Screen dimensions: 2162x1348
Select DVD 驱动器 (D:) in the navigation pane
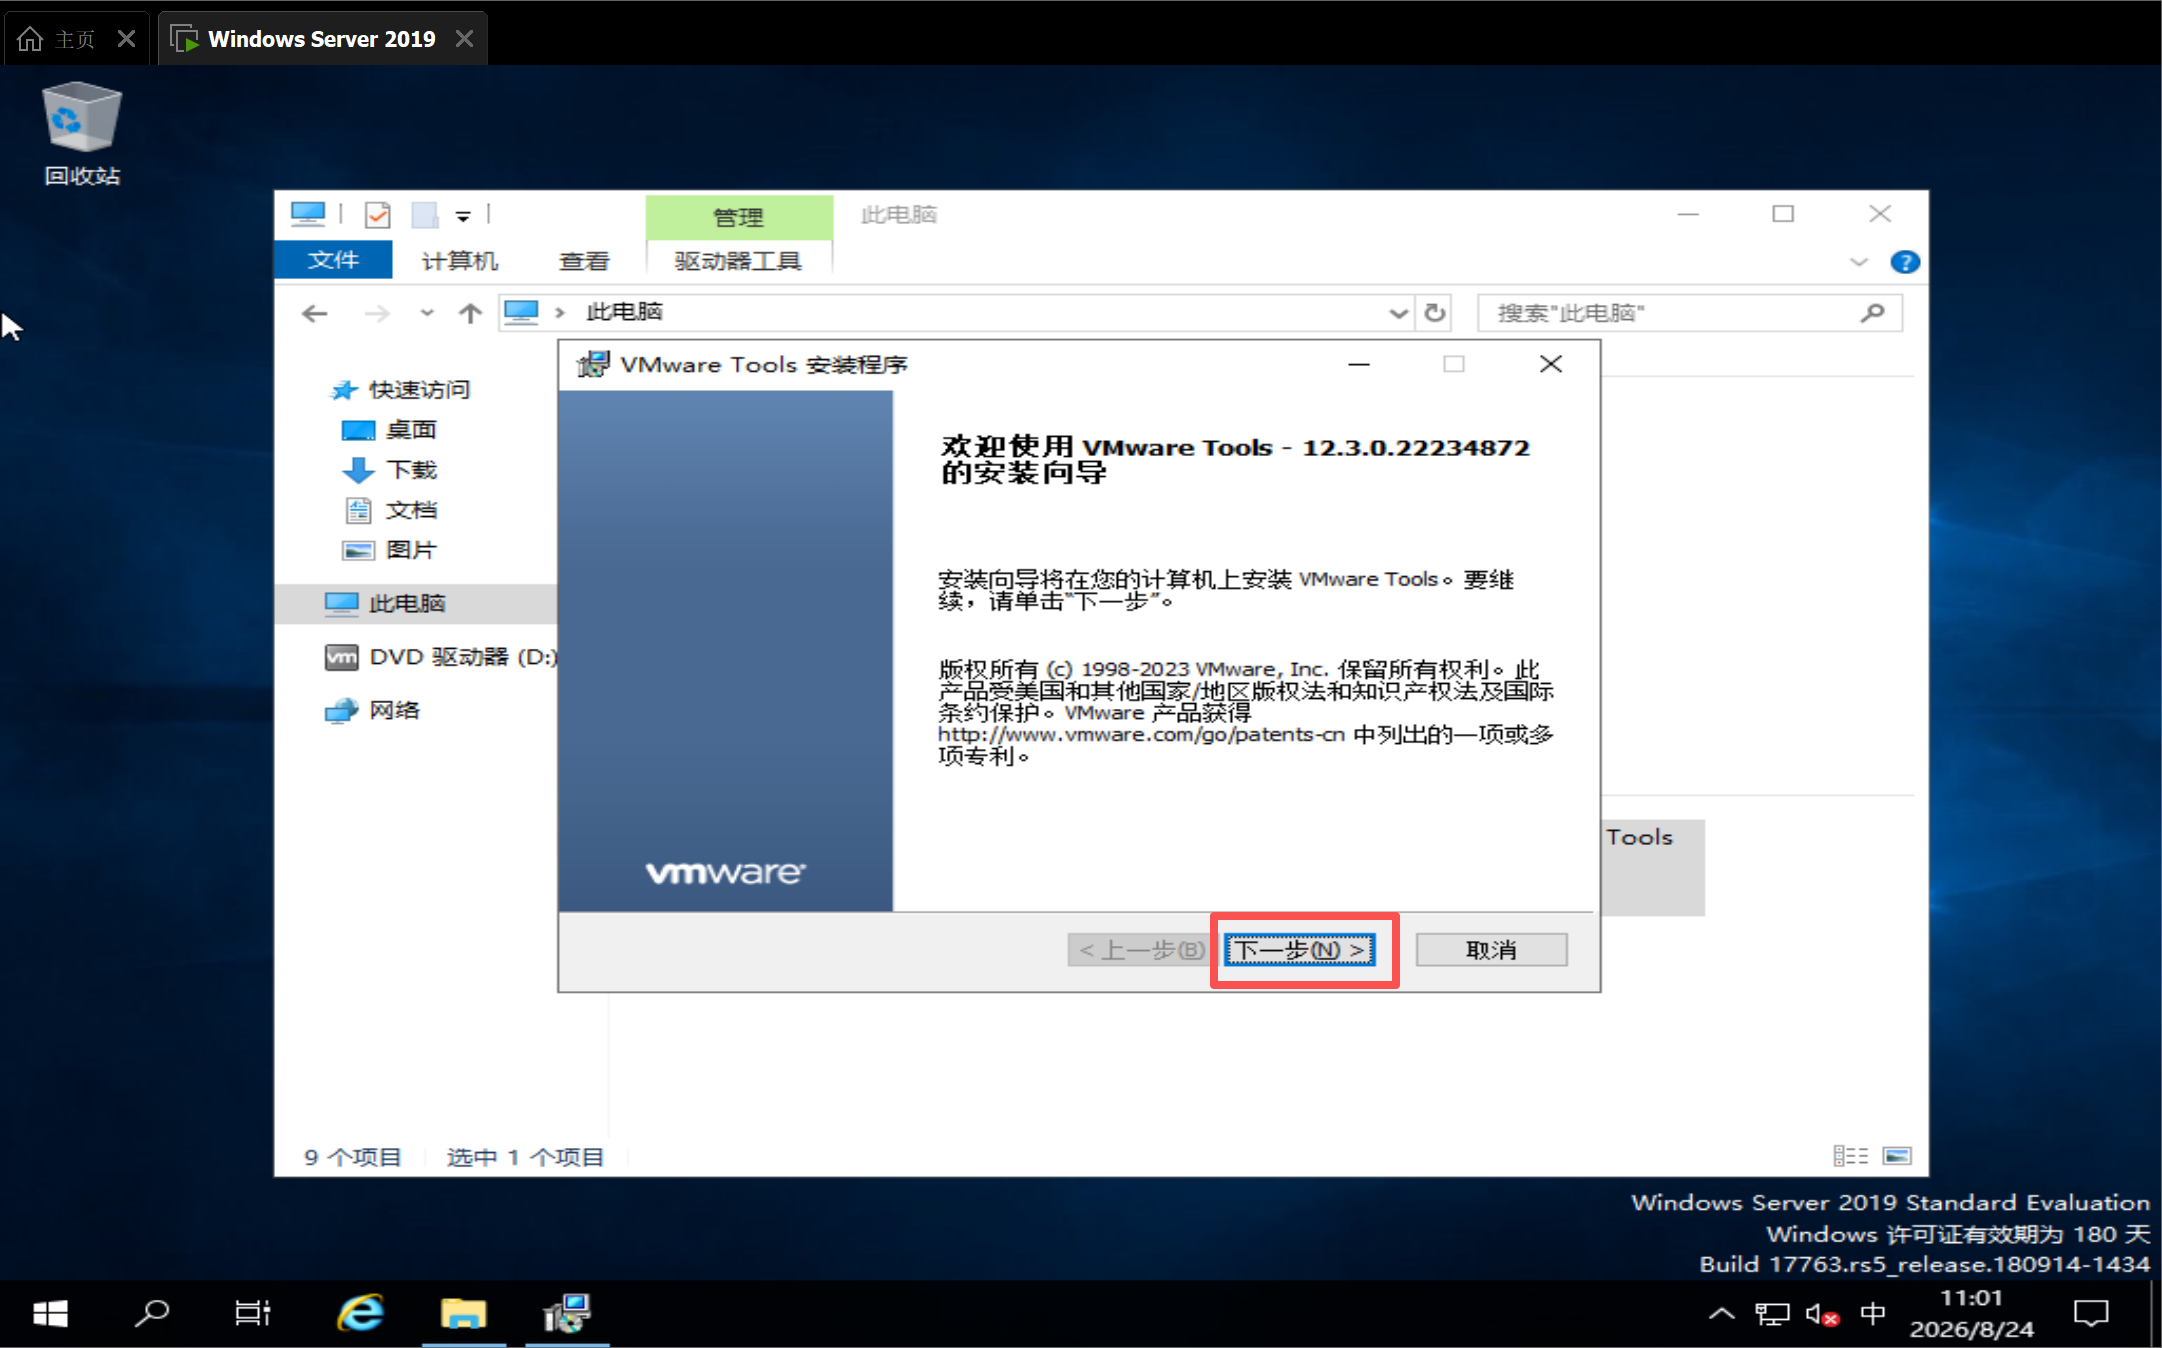441,657
